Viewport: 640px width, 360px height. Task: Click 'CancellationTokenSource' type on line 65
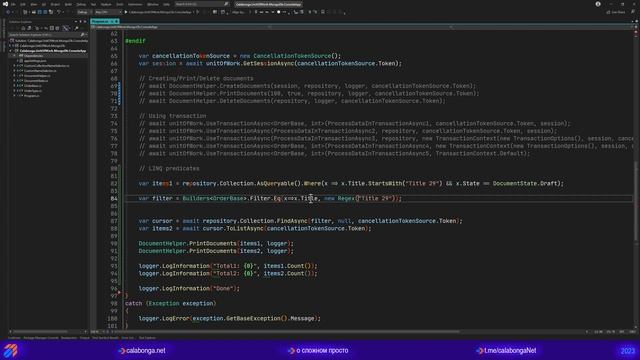click(292, 56)
